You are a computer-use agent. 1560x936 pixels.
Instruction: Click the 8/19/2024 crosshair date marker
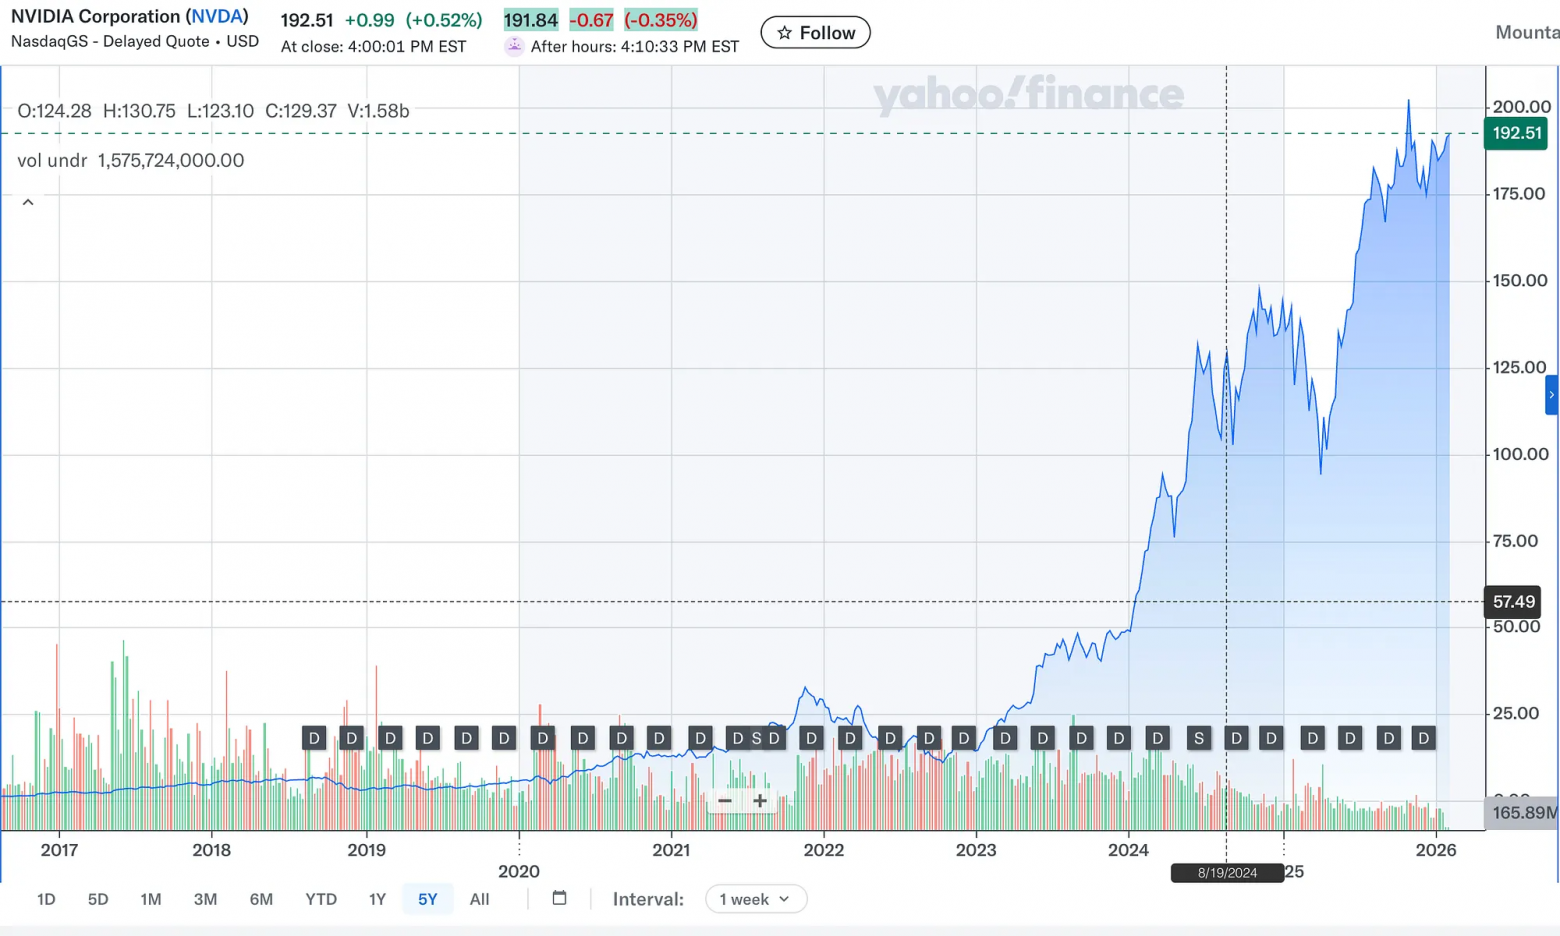pos(1226,872)
